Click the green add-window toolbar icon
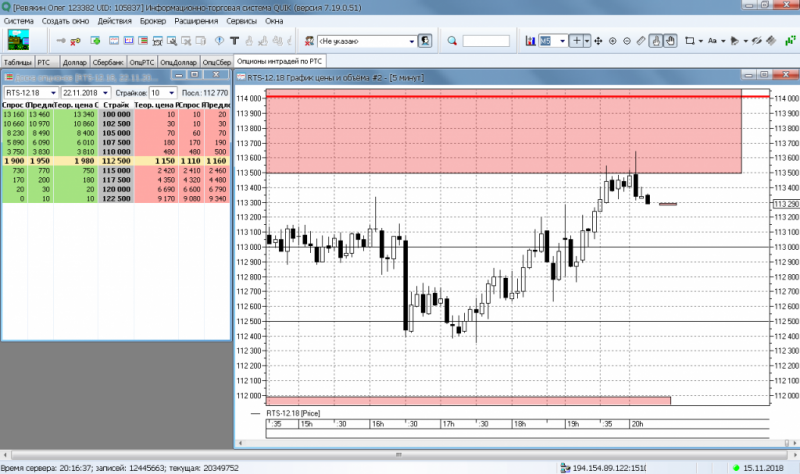800x474 pixels. click(95, 41)
